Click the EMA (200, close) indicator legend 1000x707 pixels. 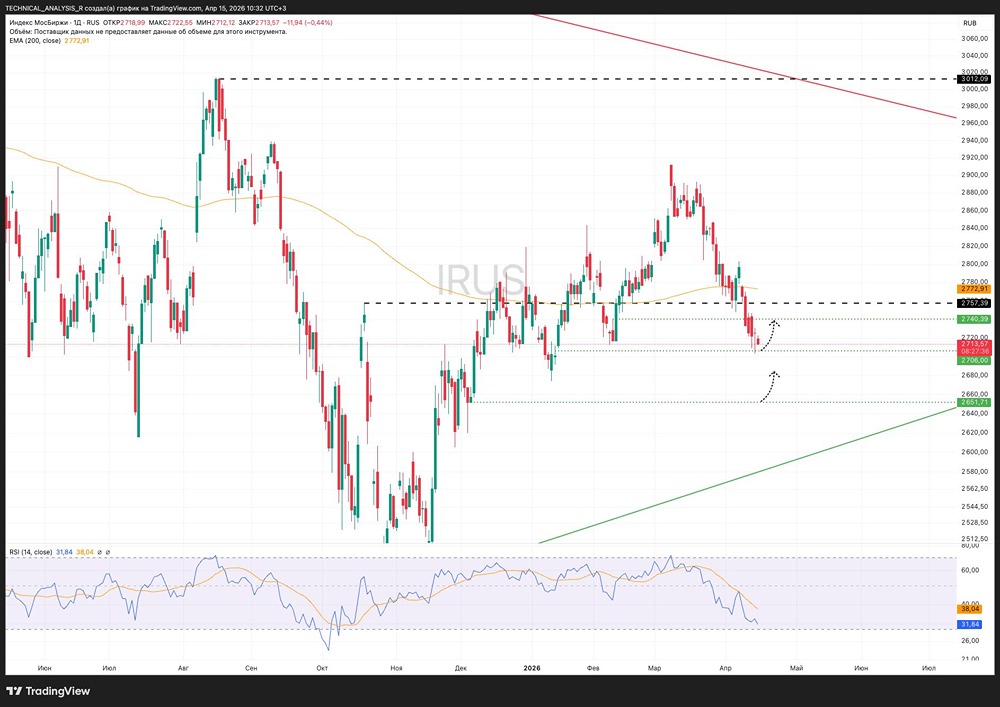coord(35,41)
